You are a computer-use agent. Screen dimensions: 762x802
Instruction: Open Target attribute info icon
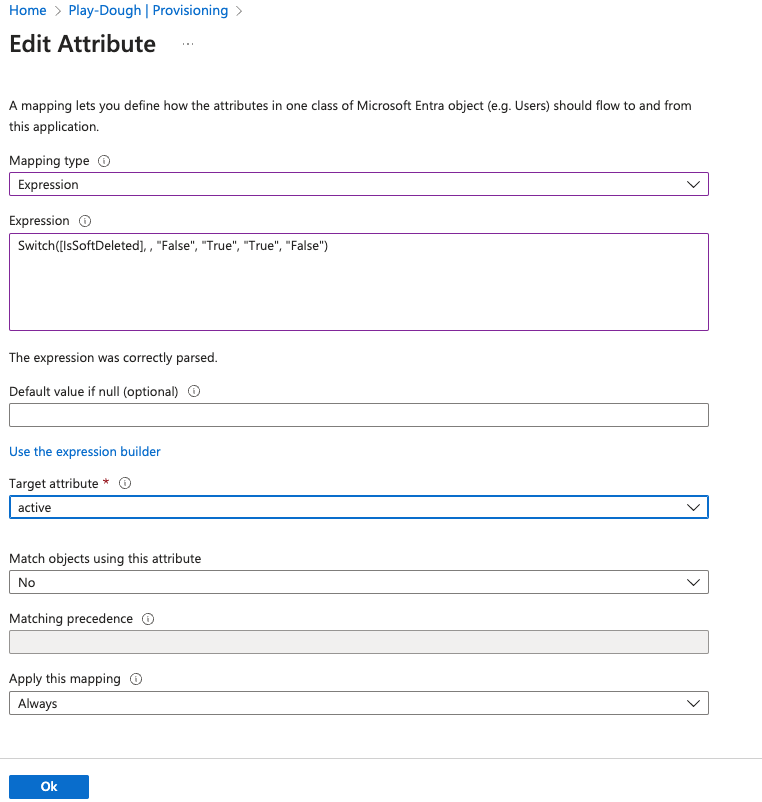pyautogui.click(x=125, y=483)
